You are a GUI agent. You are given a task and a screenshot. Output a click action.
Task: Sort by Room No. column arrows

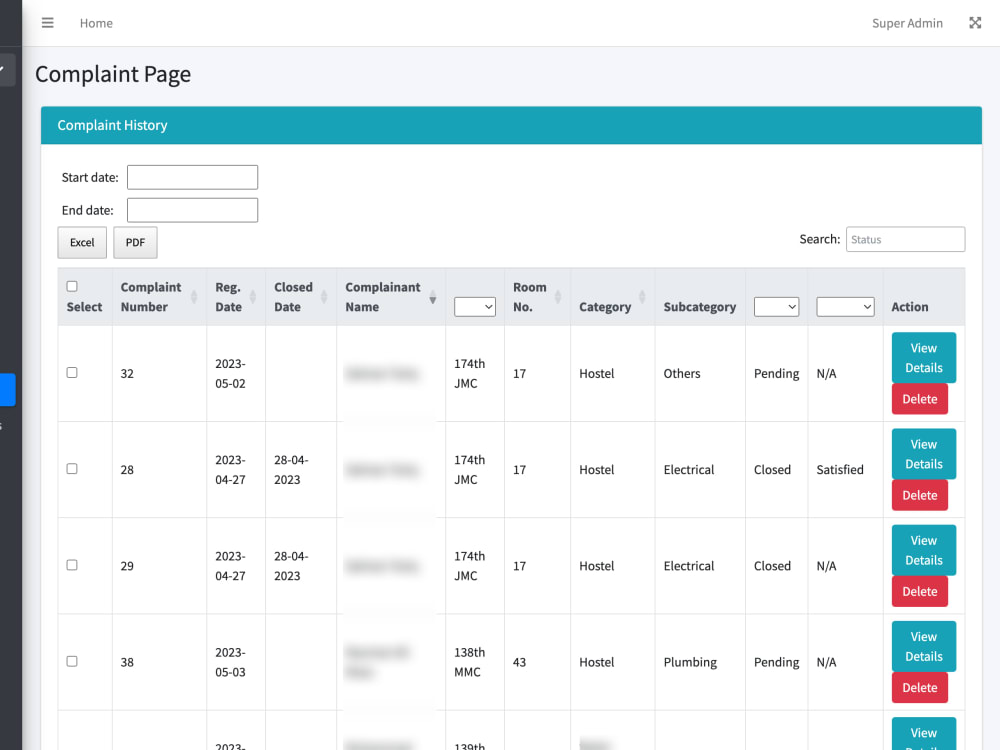tap(558, 297)
